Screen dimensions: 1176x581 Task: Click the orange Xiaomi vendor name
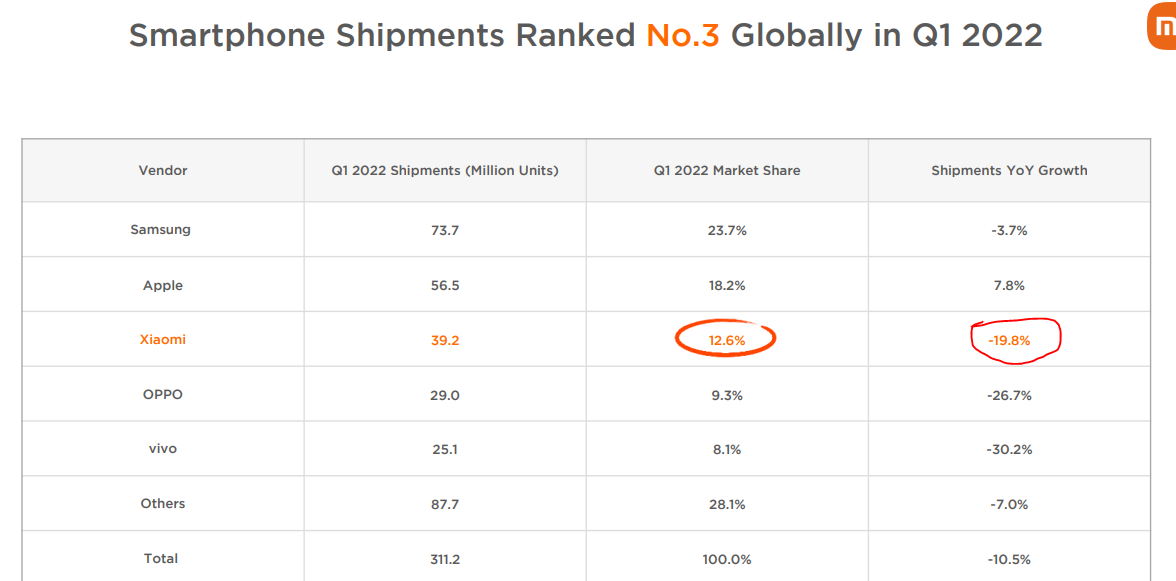click(x=163, y=340)
